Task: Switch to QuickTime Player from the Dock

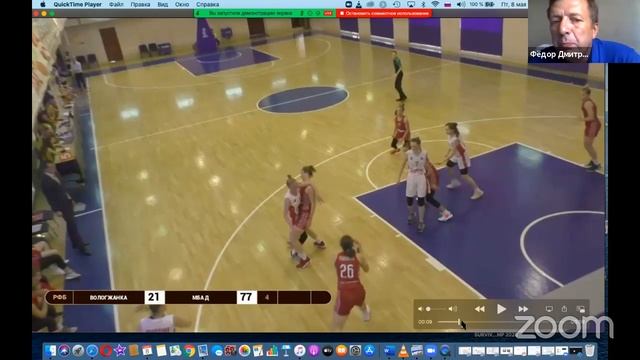Action: [x=444, y=351]
